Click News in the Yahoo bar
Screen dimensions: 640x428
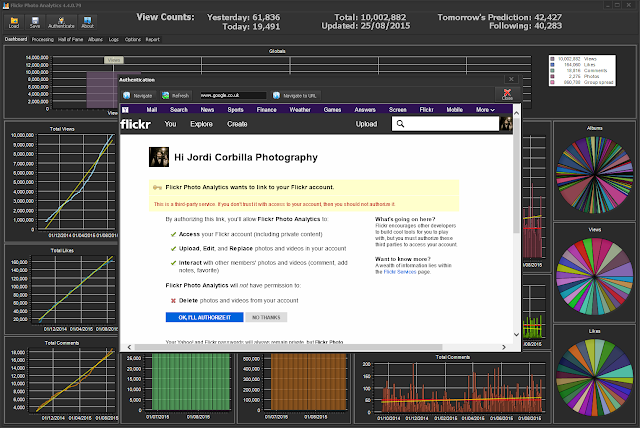click(207, 110)
